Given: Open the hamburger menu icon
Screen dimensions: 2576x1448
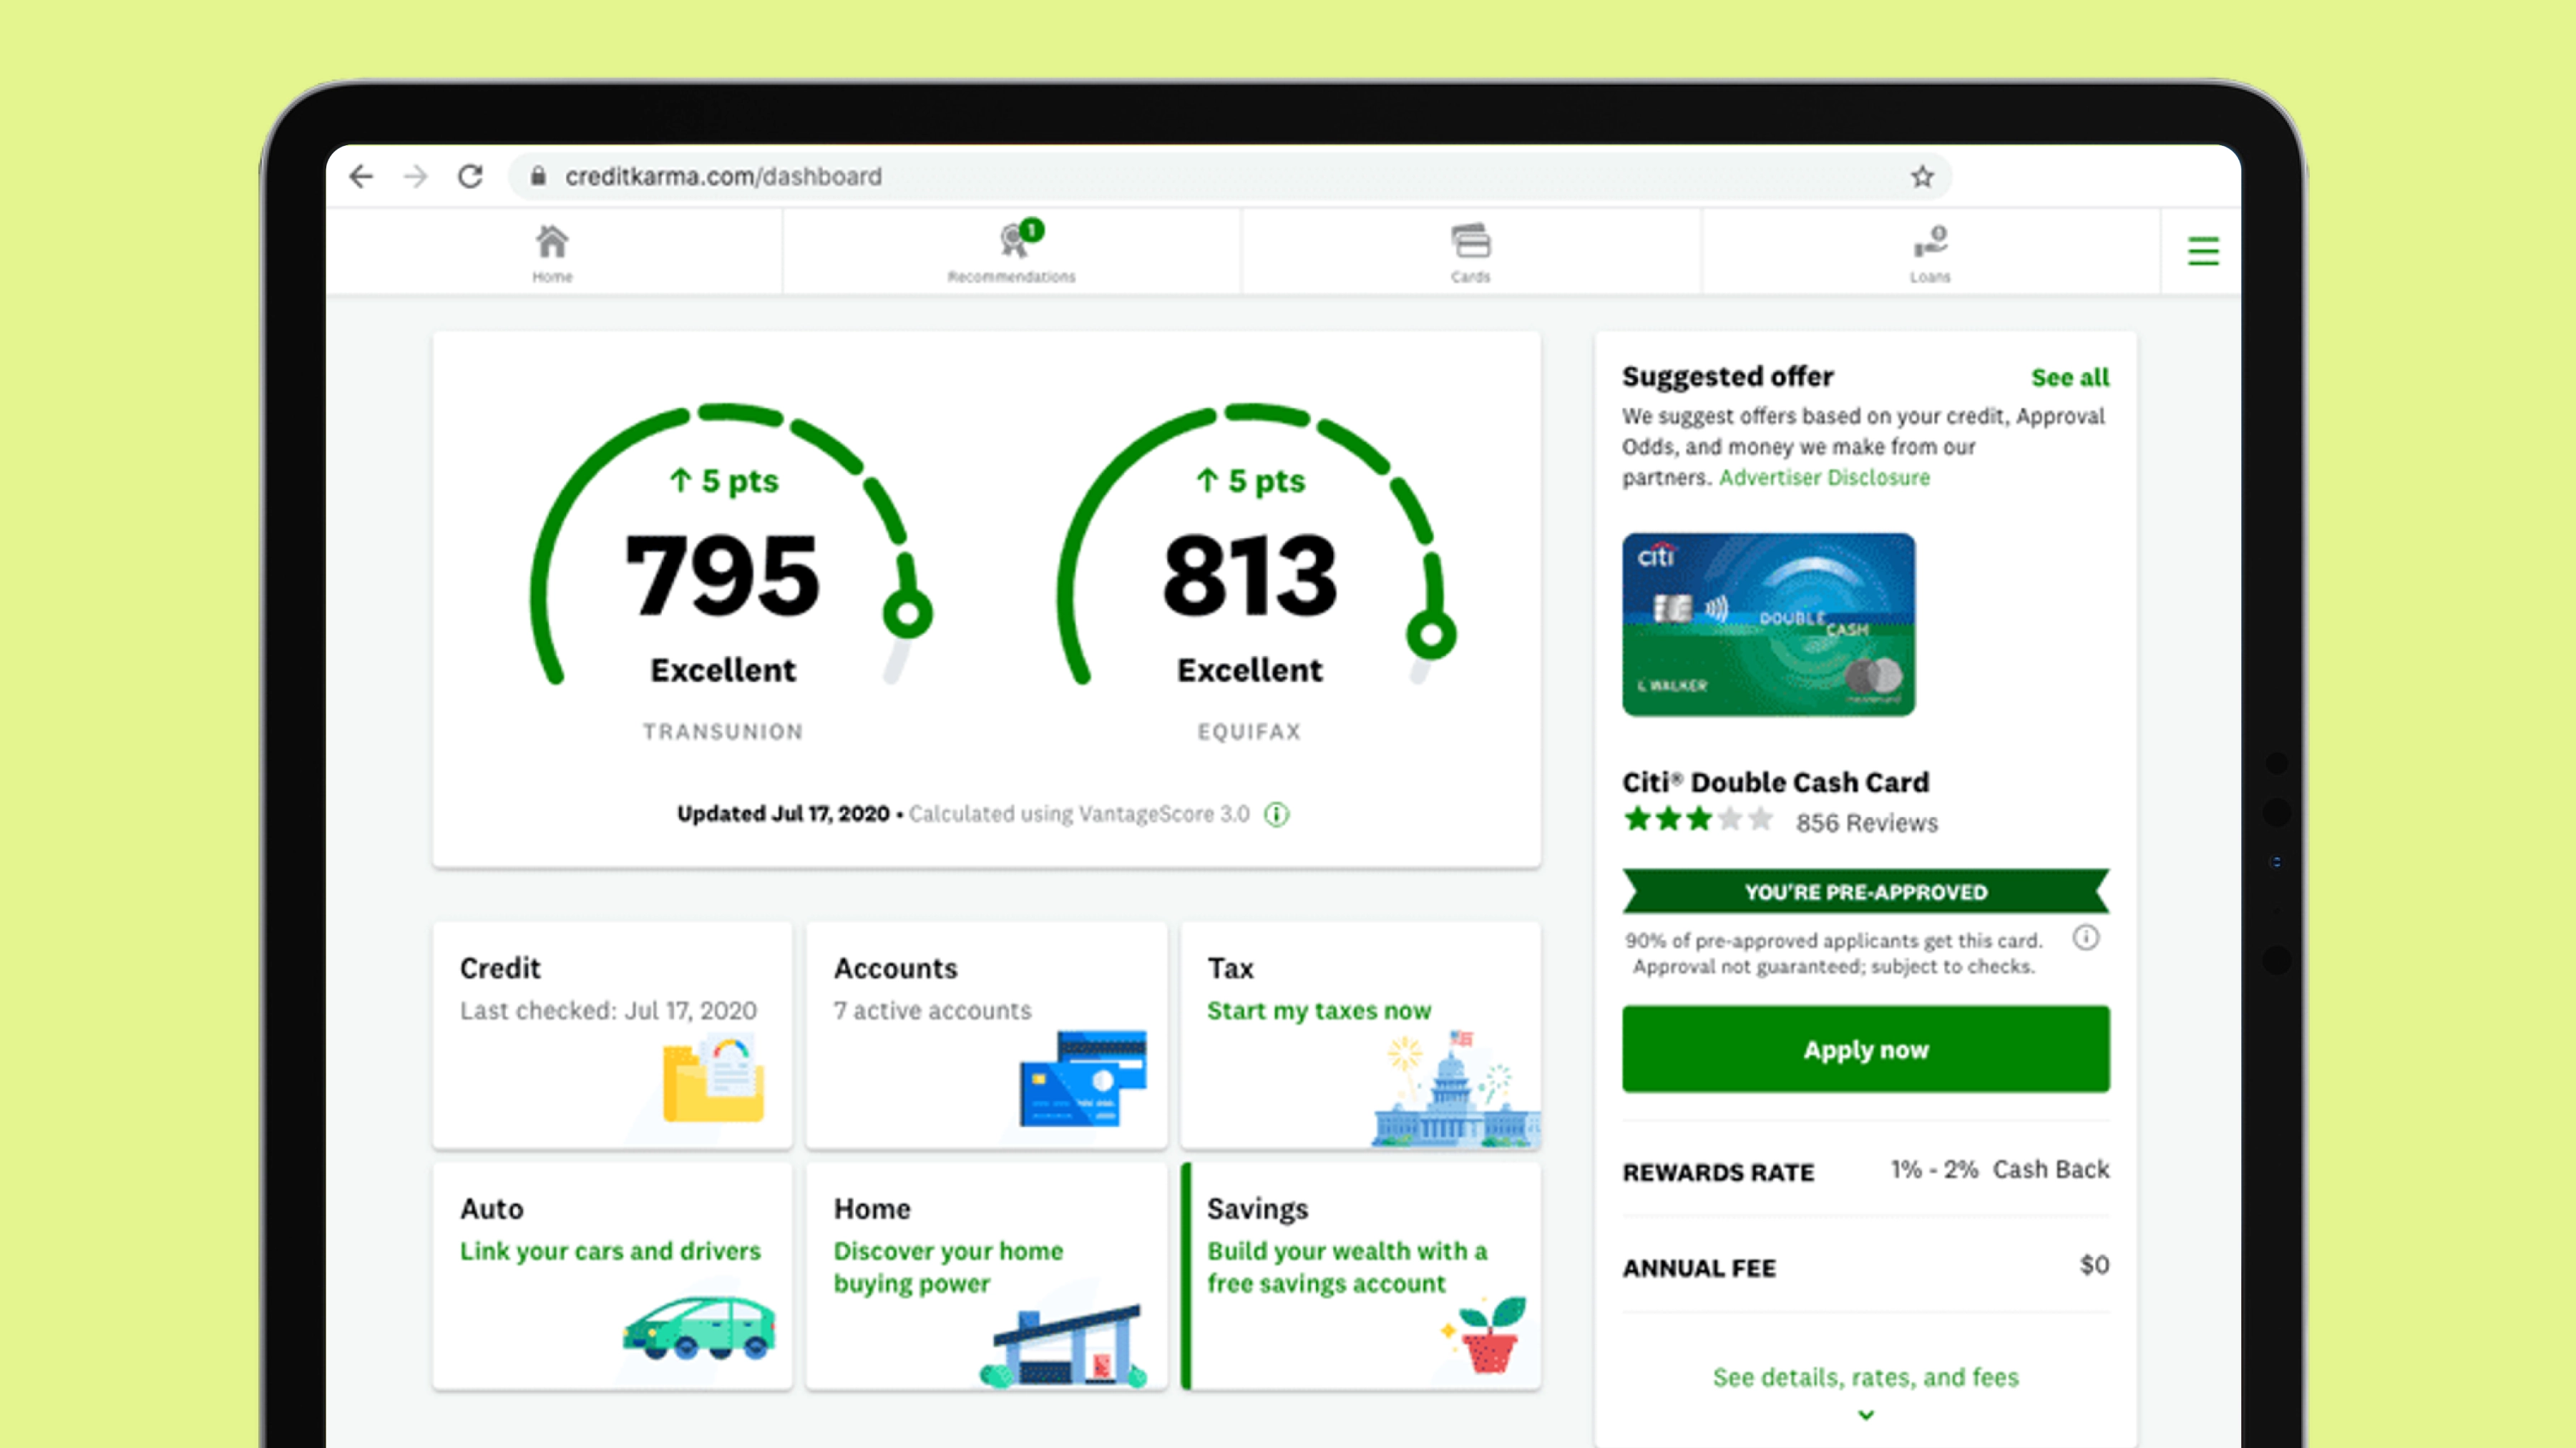Looking at the screenshot, I should tap(2203, 251).
